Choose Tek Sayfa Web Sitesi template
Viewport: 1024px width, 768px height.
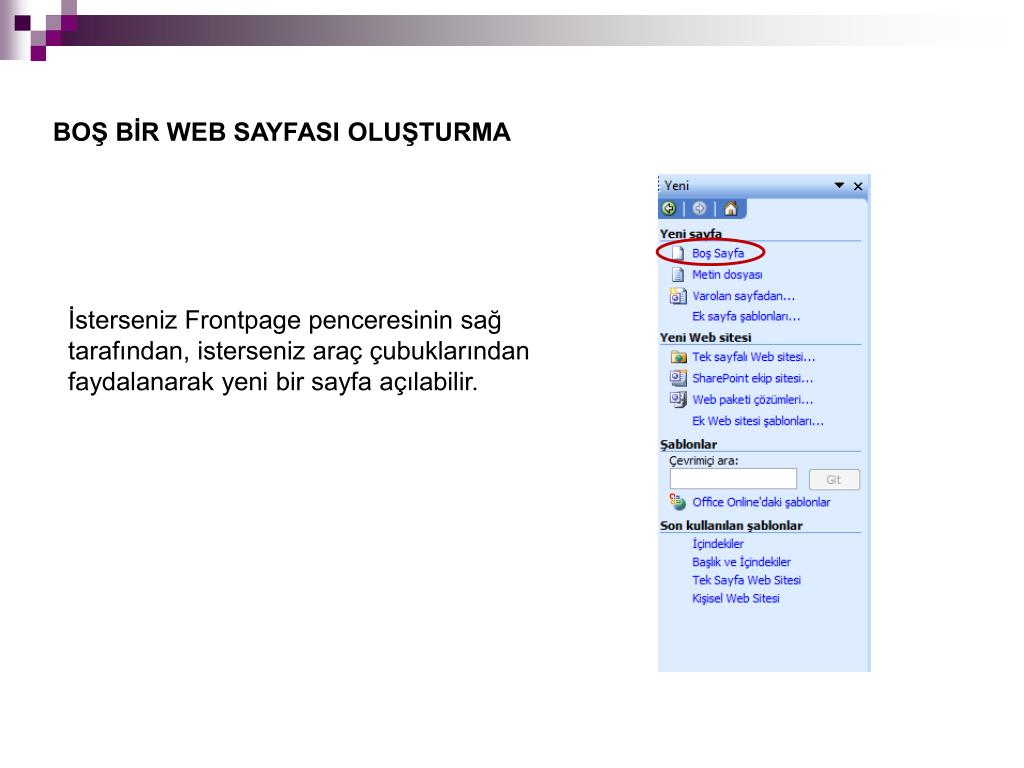(x=746, y=580)
